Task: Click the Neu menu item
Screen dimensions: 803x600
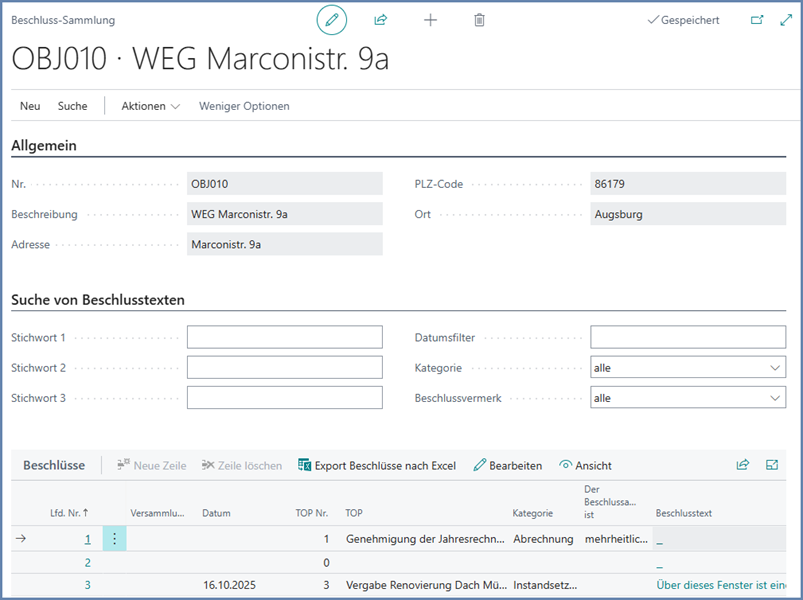Action: click(30, 106)
